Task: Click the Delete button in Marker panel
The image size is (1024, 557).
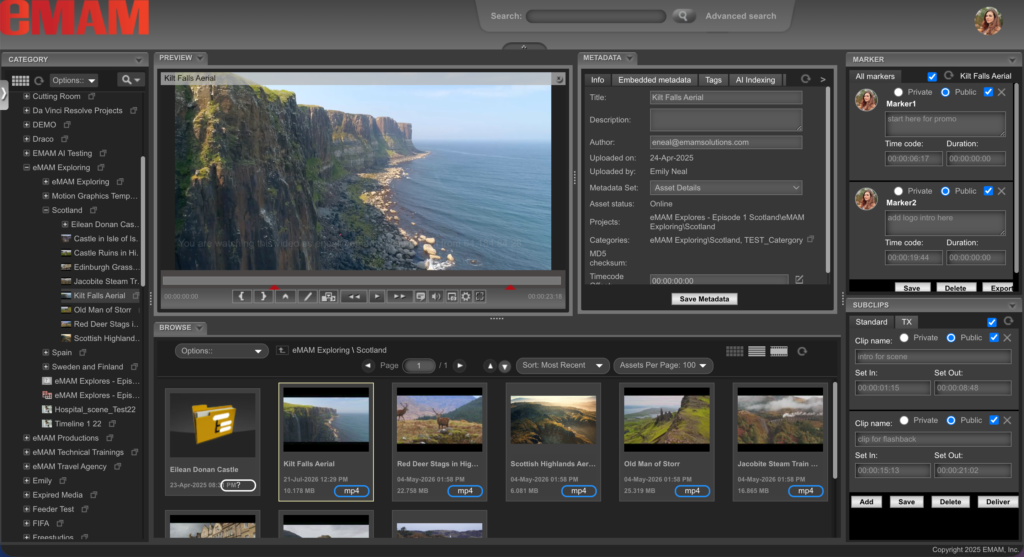Action: tap(955, 288)
